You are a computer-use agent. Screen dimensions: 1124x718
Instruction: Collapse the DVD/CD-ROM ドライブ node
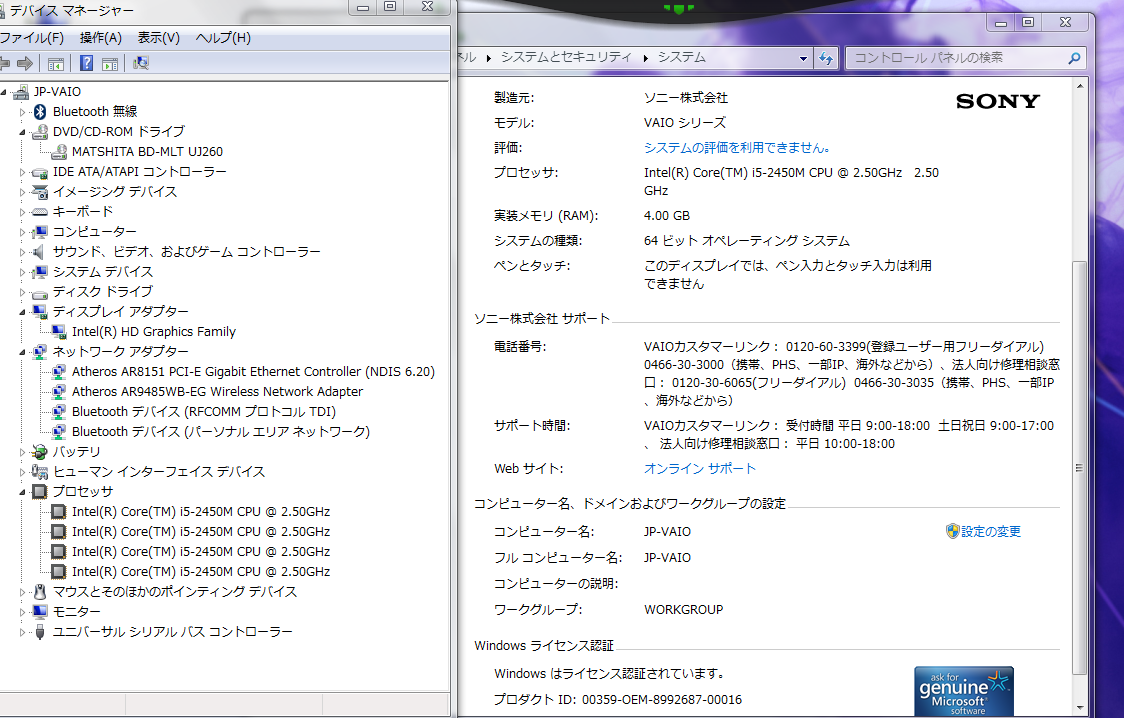(22, 132)
